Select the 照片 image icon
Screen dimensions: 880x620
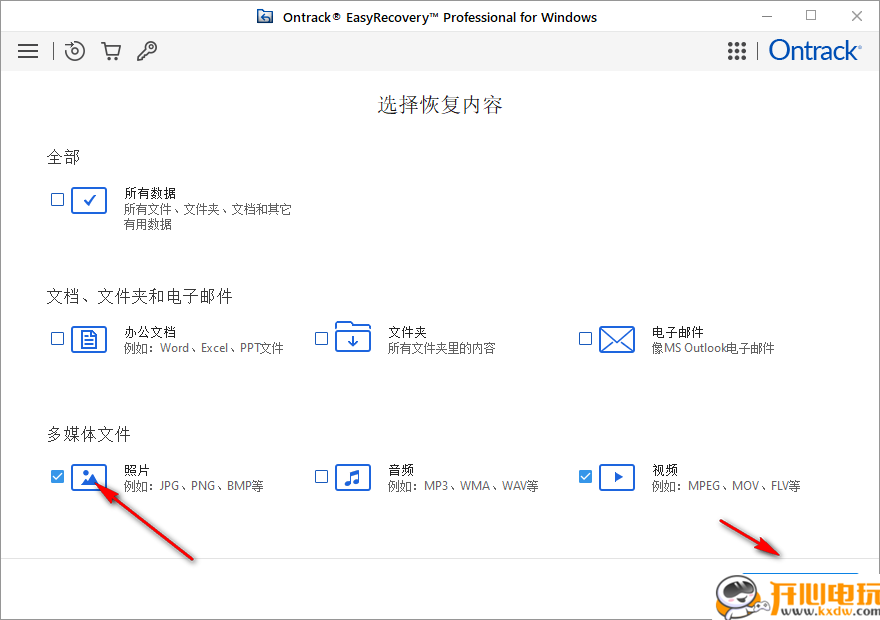click(89, 477)
